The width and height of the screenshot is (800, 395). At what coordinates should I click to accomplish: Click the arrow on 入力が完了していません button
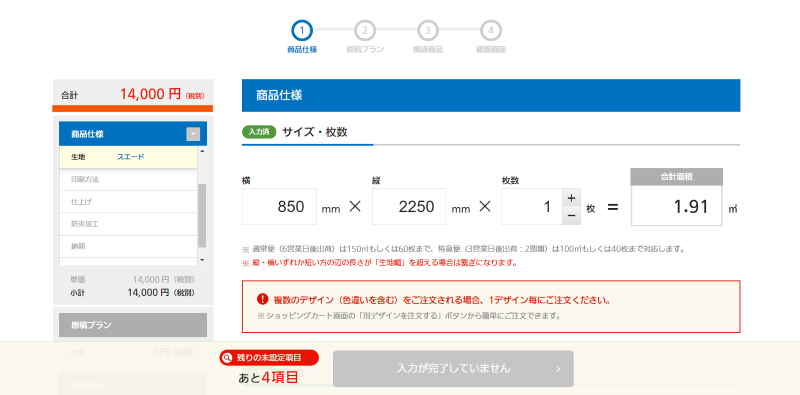coord(558,369)
